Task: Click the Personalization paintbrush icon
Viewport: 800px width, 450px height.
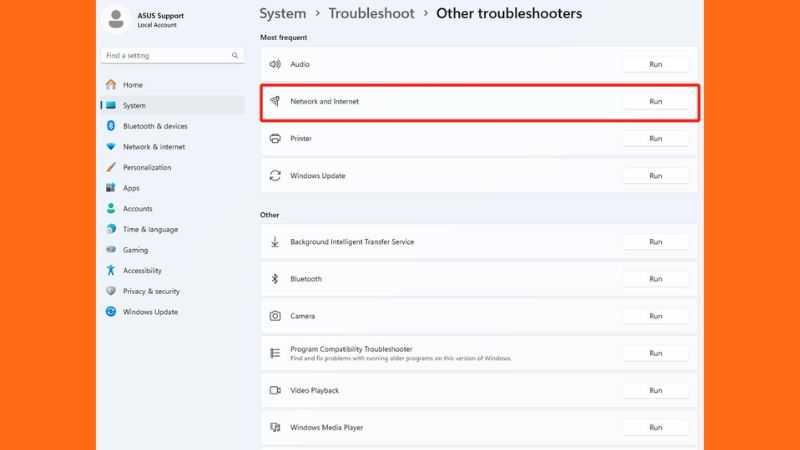Action: (111, 167)
